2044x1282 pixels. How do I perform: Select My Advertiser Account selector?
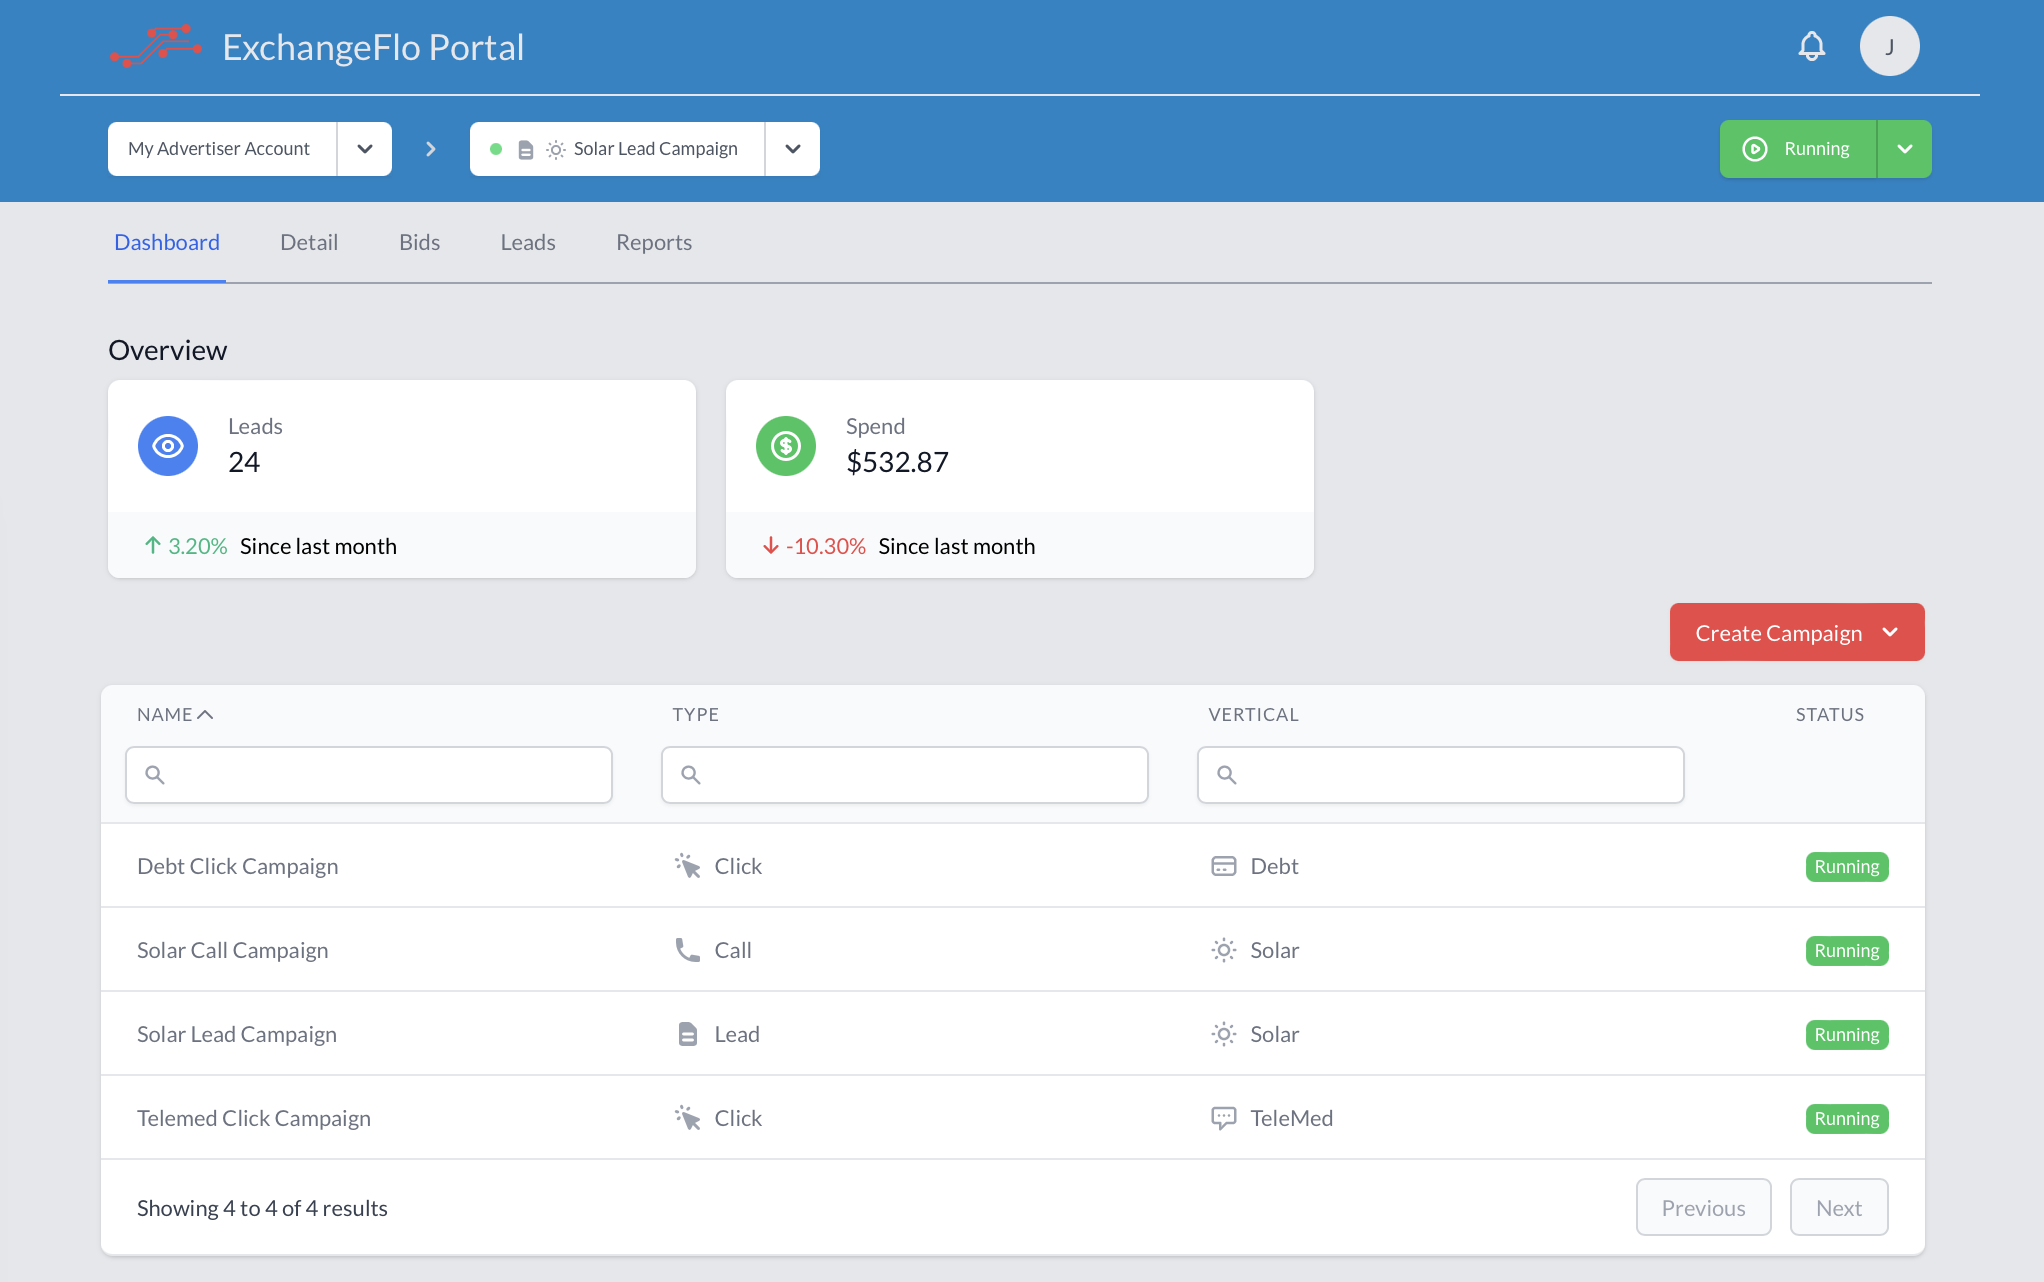(222, 149)
